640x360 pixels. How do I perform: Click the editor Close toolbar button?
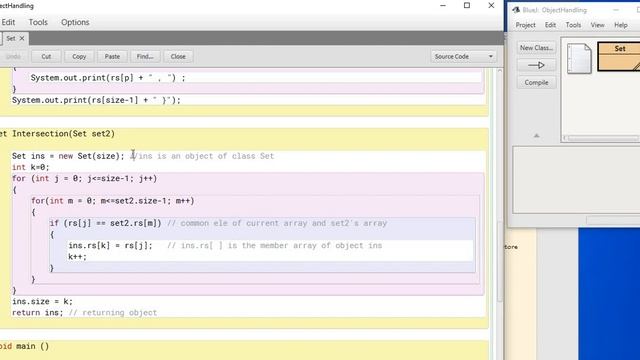(x=178, y=57)
